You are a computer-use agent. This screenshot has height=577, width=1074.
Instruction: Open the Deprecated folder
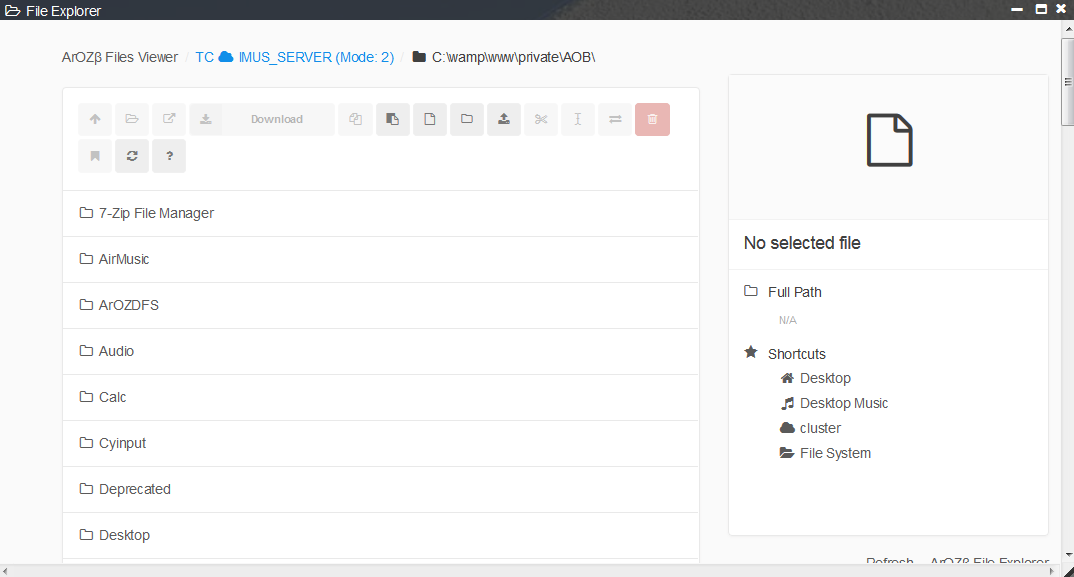tap(134, 489)
